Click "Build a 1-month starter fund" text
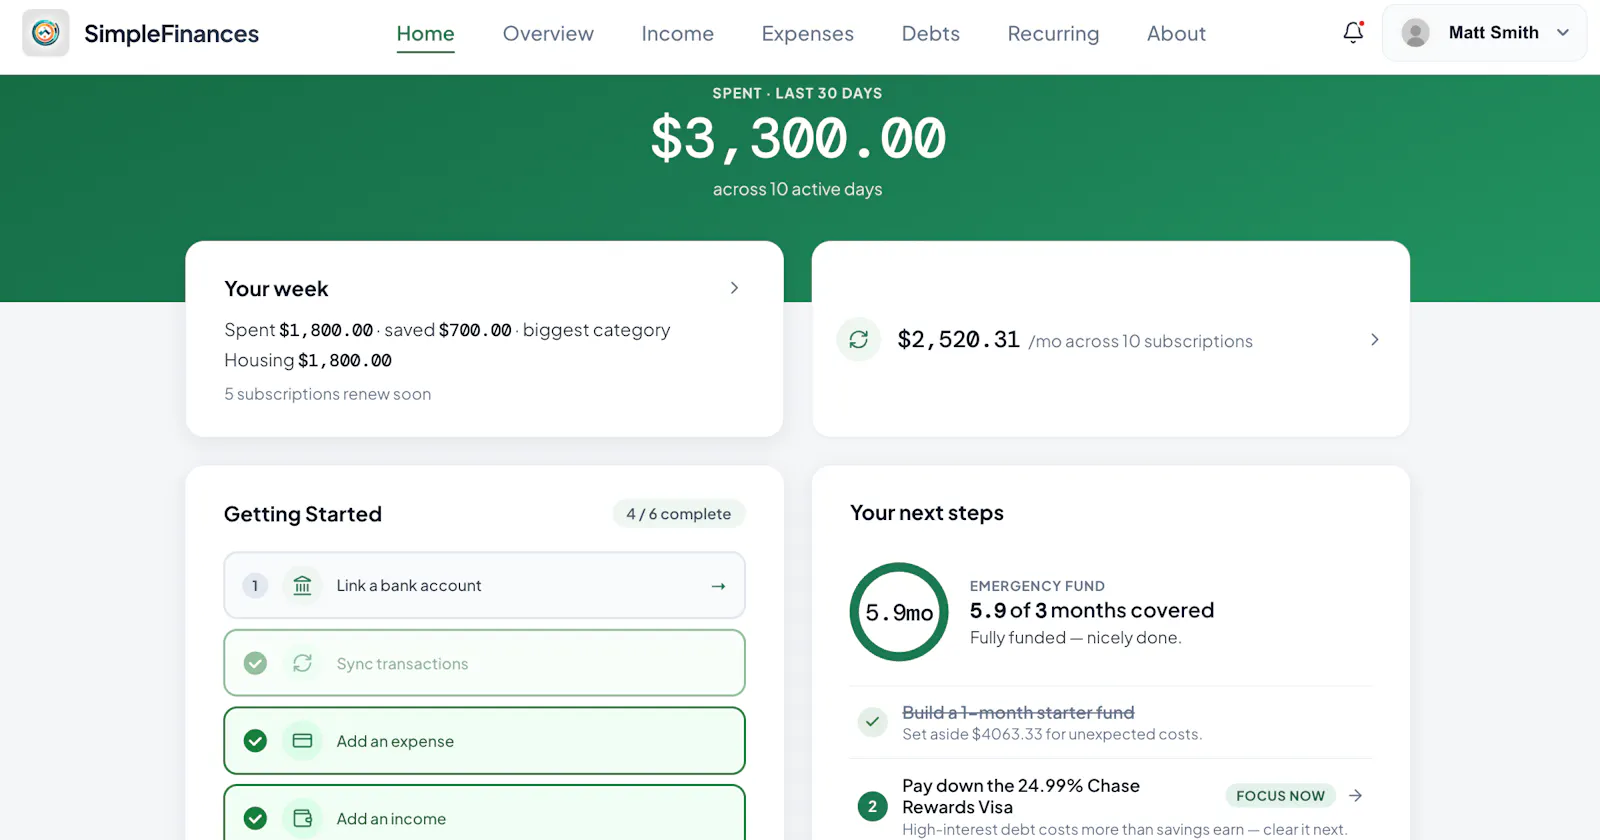Viewport: 1600px width, 840px height. tap(1018, 712)
